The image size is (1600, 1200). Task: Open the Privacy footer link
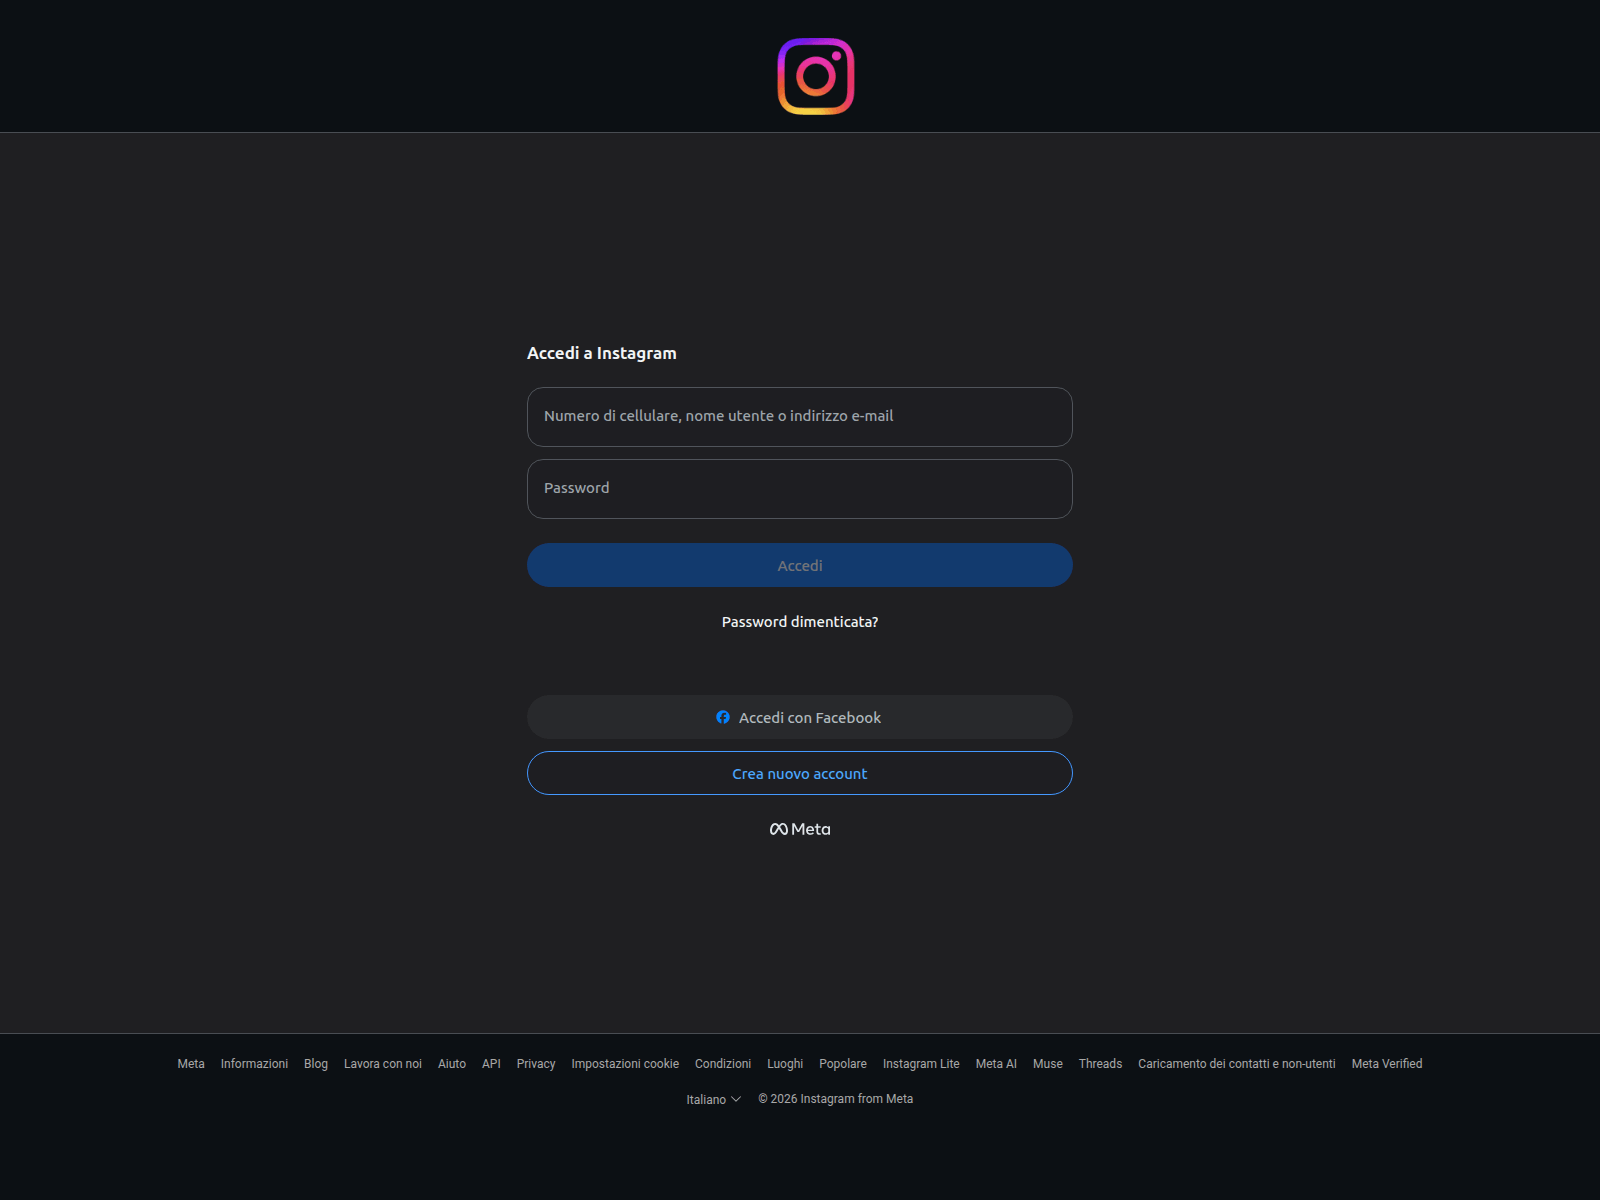(536, 1064)
